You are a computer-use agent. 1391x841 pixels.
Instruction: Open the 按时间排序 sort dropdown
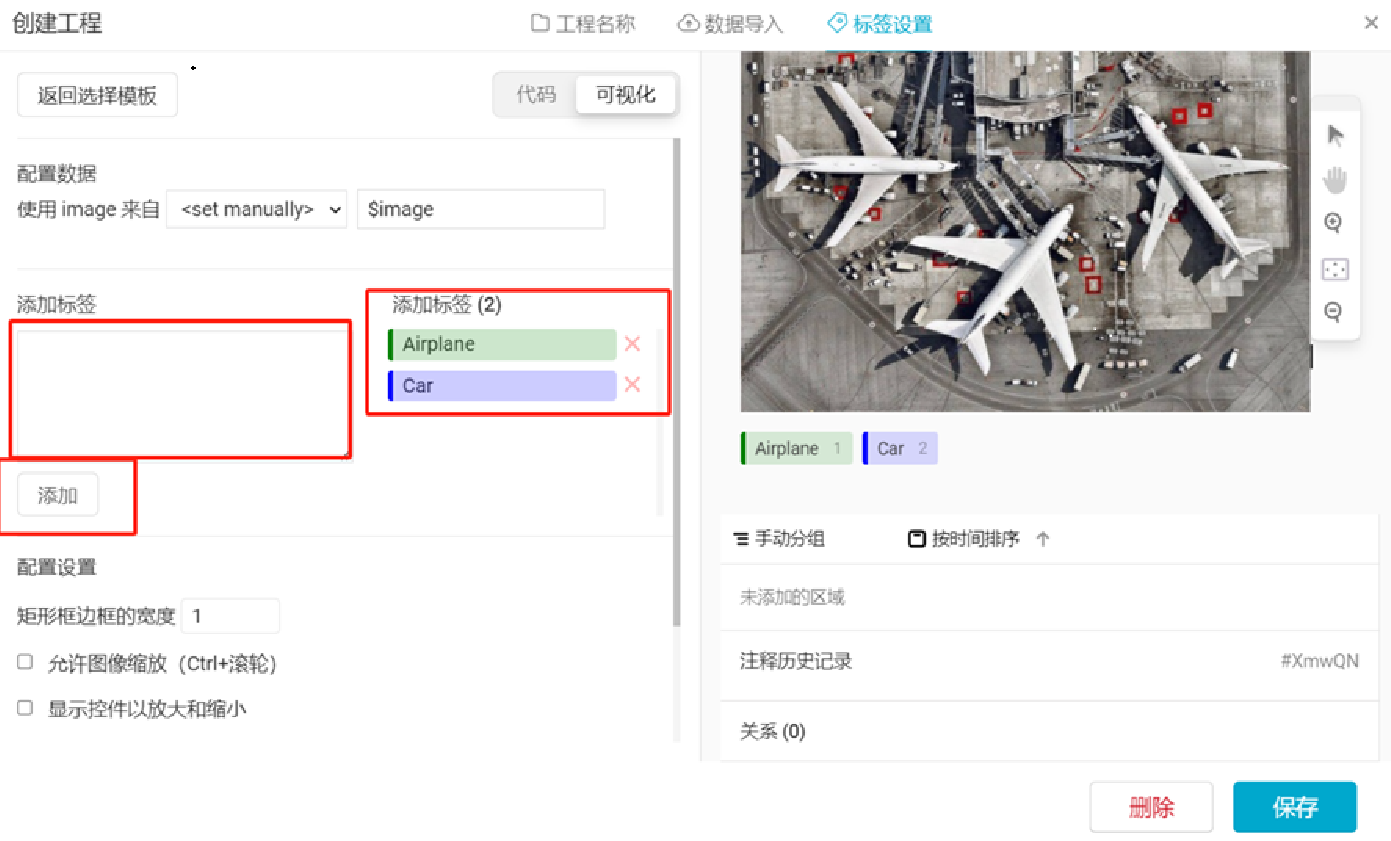click(x=964, y=539)
